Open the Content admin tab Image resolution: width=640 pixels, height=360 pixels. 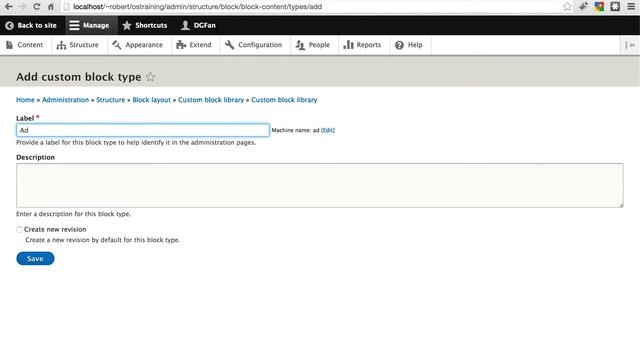(24, 45)
